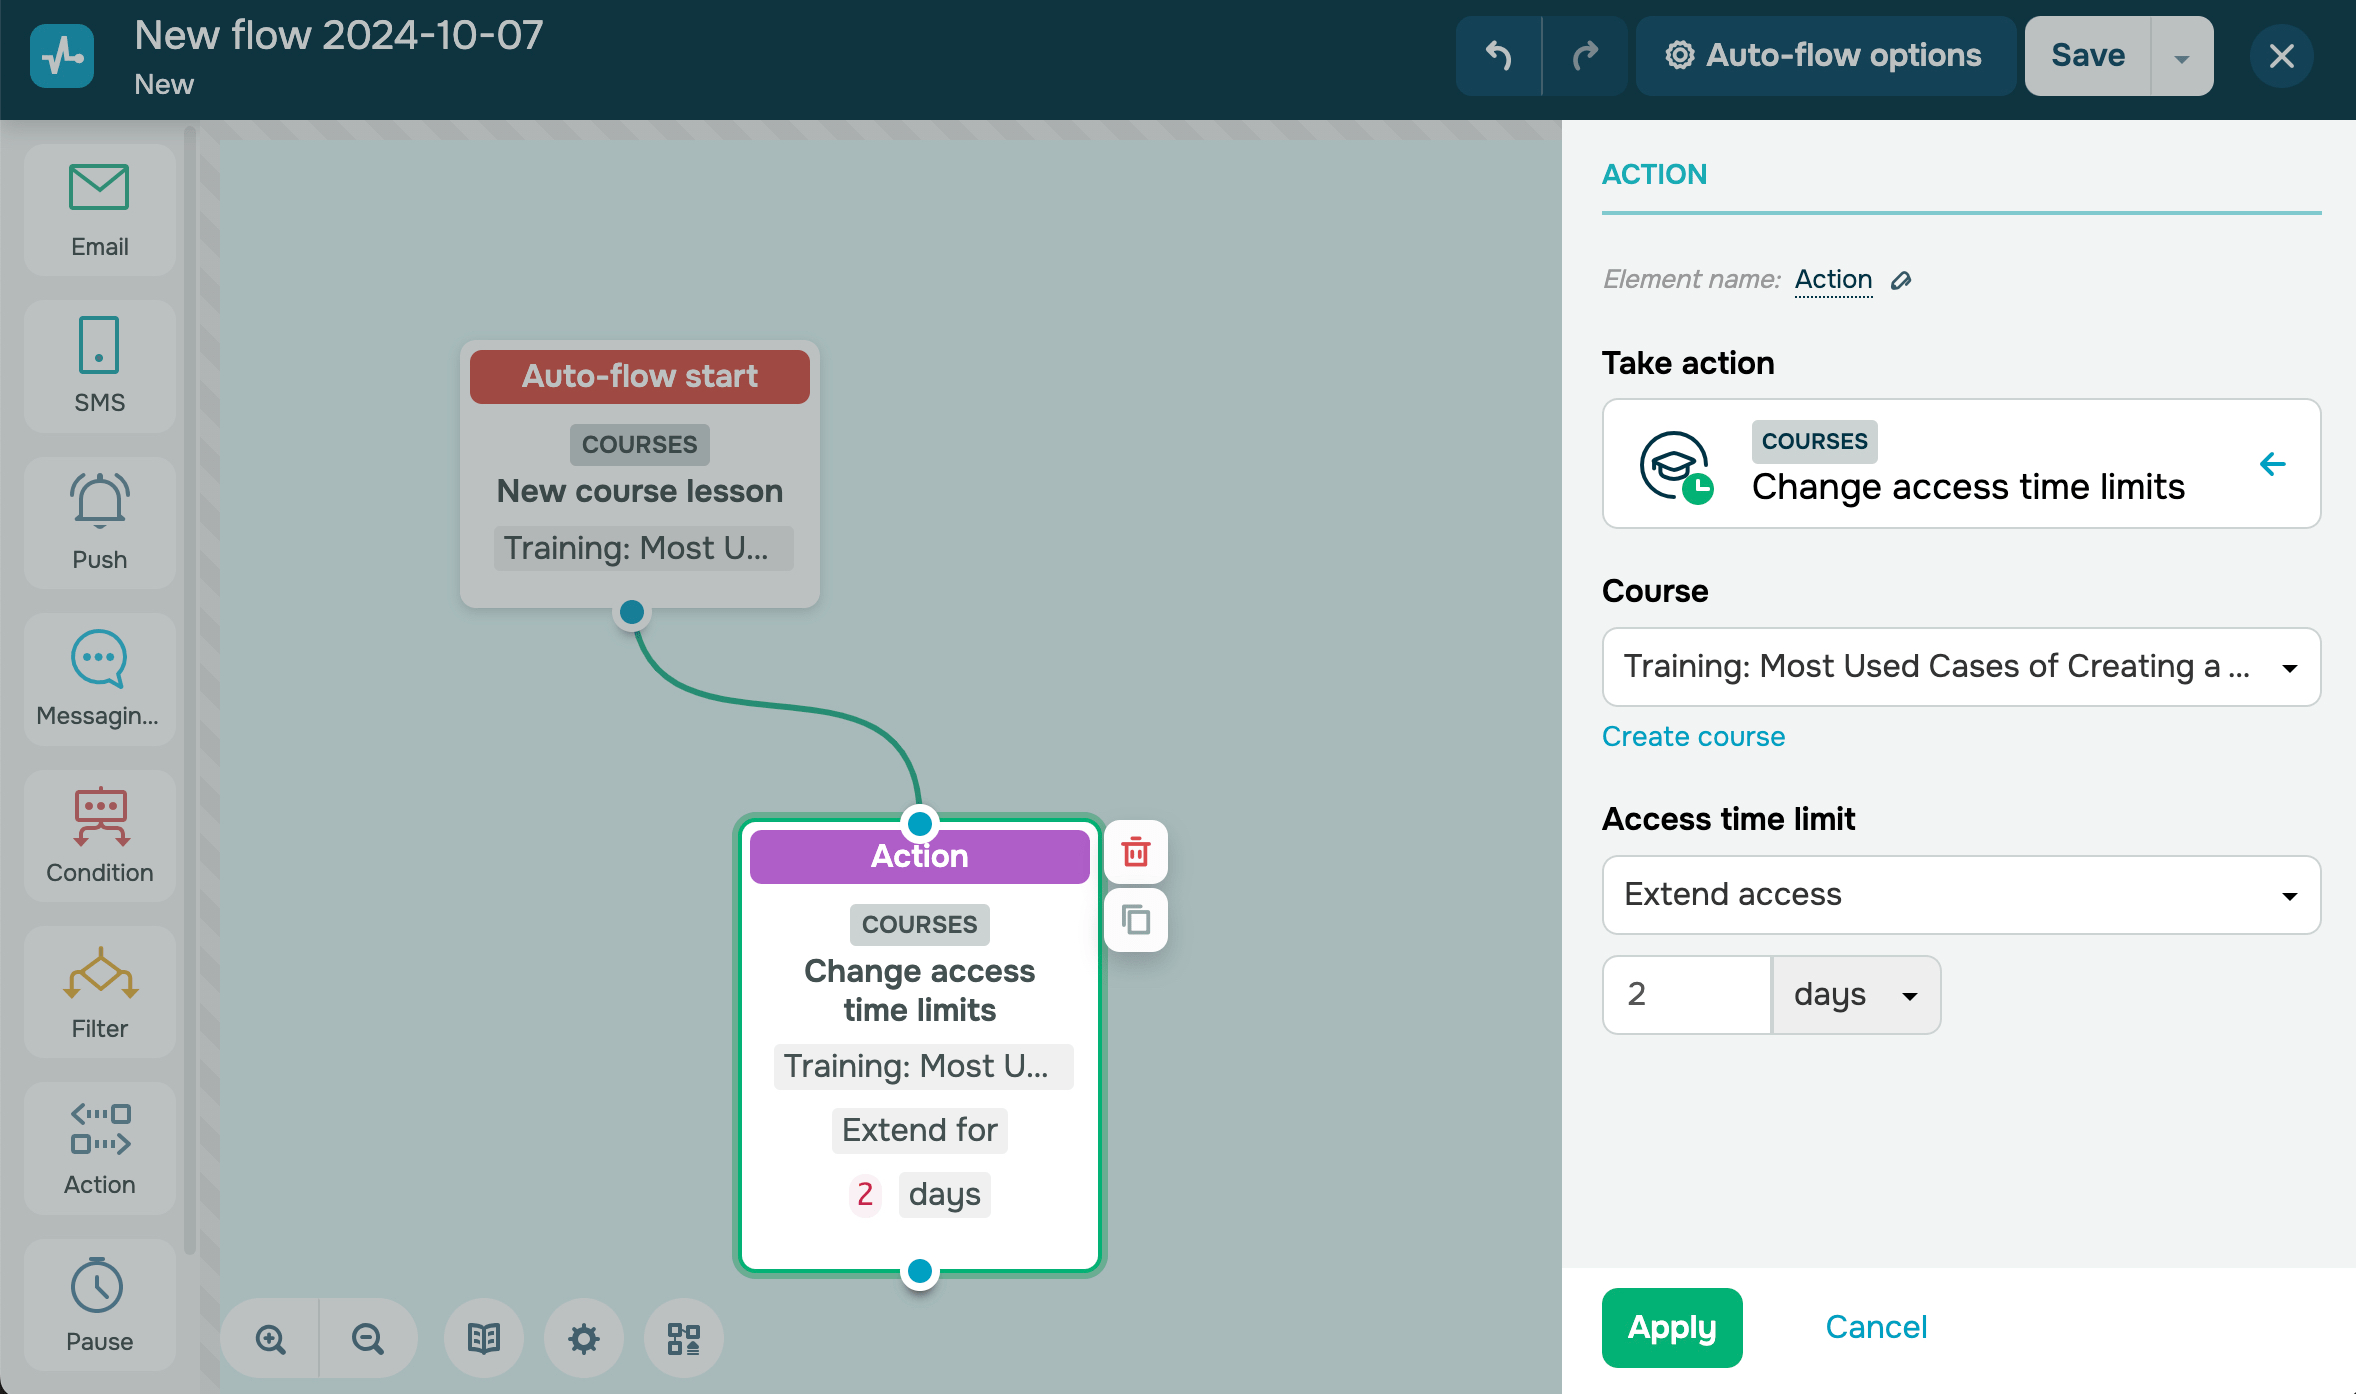Click the undo arrow button

pos(1498,56)
